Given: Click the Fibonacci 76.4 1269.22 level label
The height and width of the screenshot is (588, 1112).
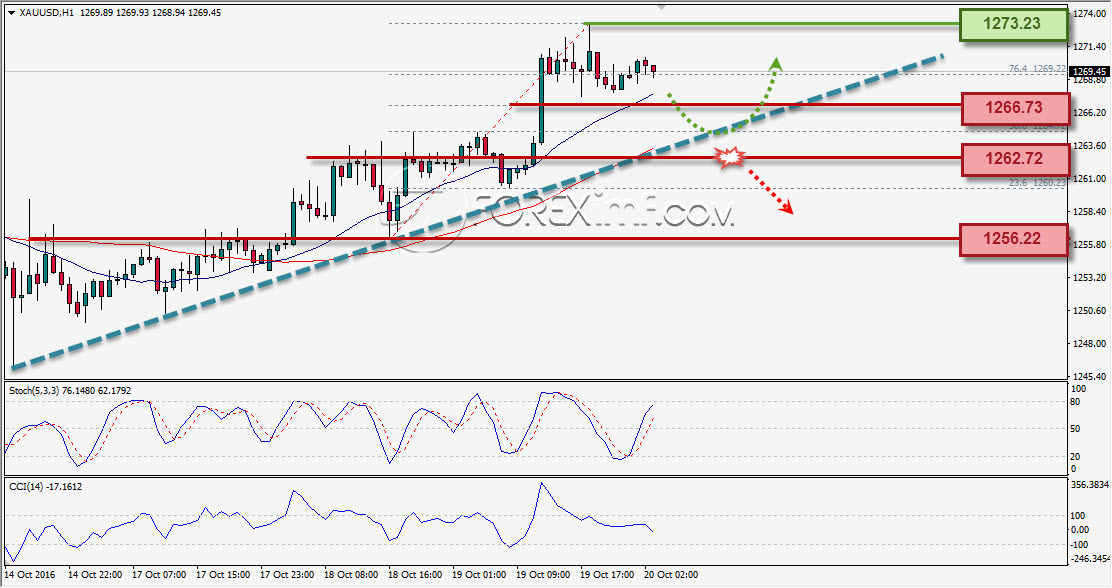Looking at the screenshot, I should 1037,69.
